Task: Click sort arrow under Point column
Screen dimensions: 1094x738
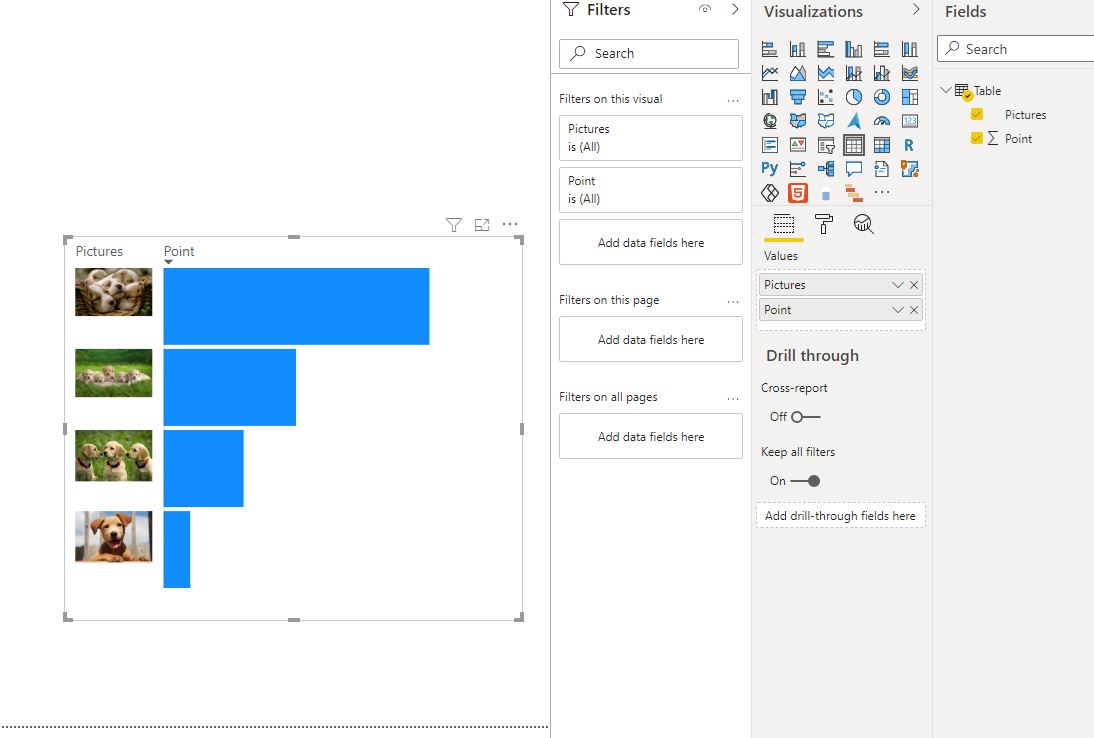Action: point(168,262)
